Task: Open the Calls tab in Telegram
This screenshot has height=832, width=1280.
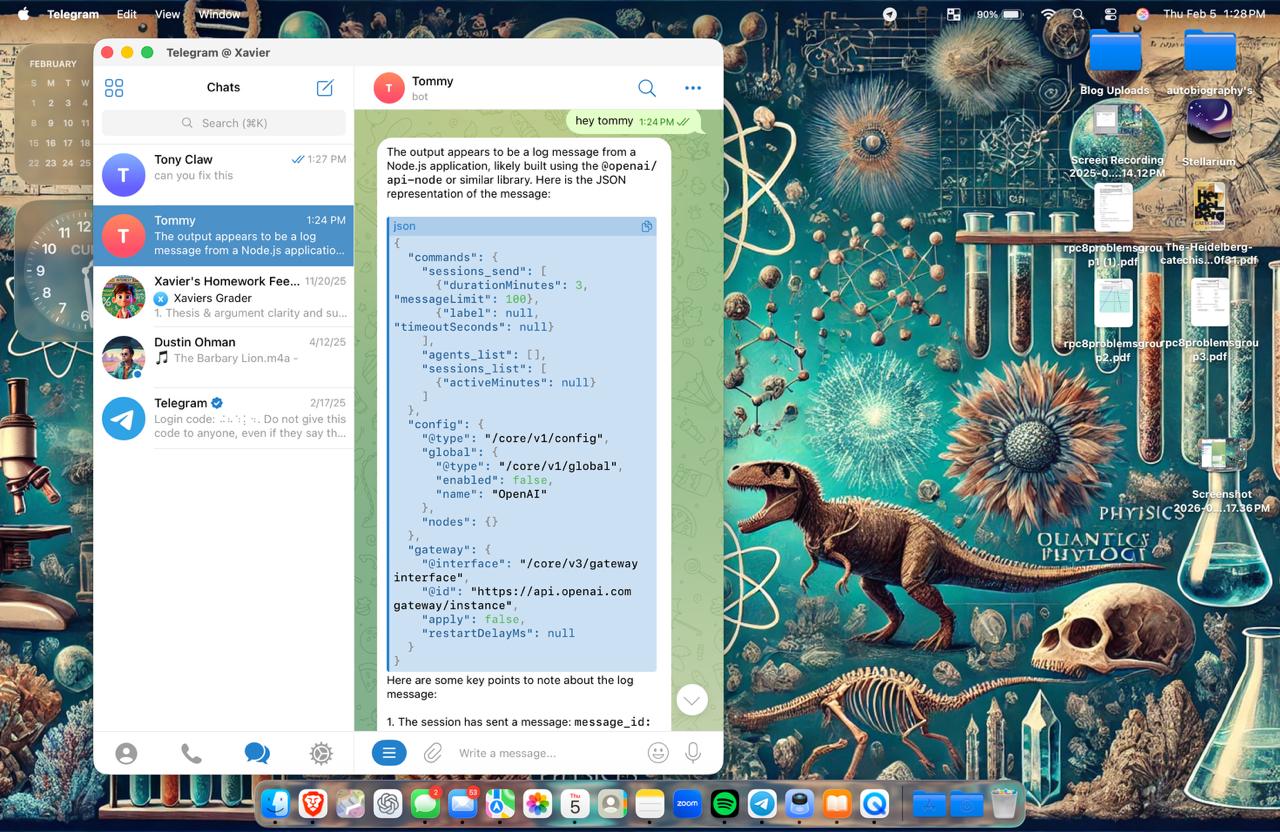Action: click(191, 754)
